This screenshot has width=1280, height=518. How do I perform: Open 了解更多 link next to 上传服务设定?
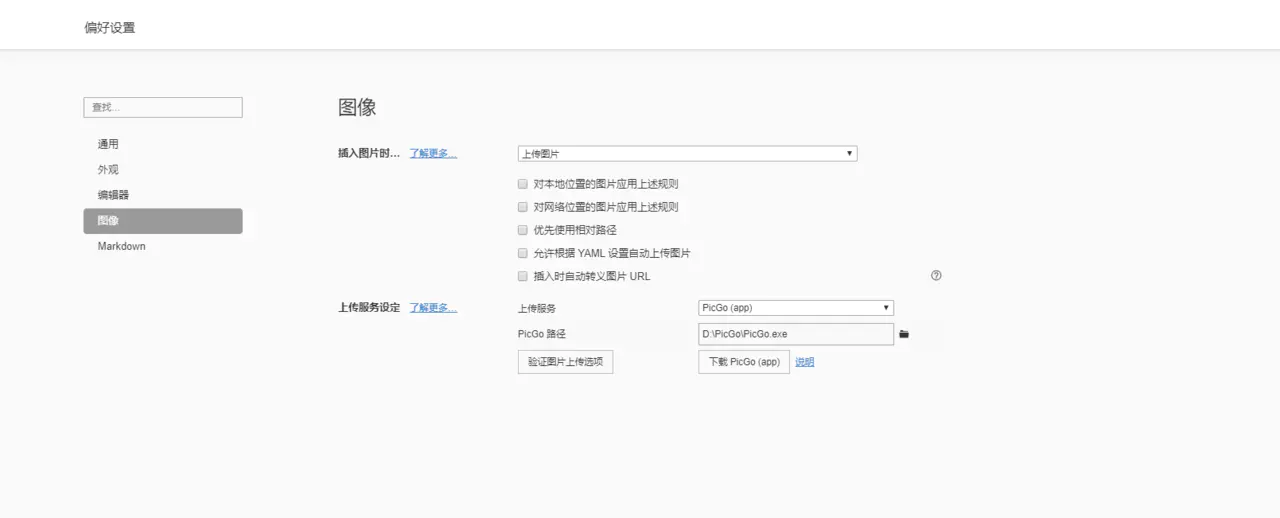point(433,308)
